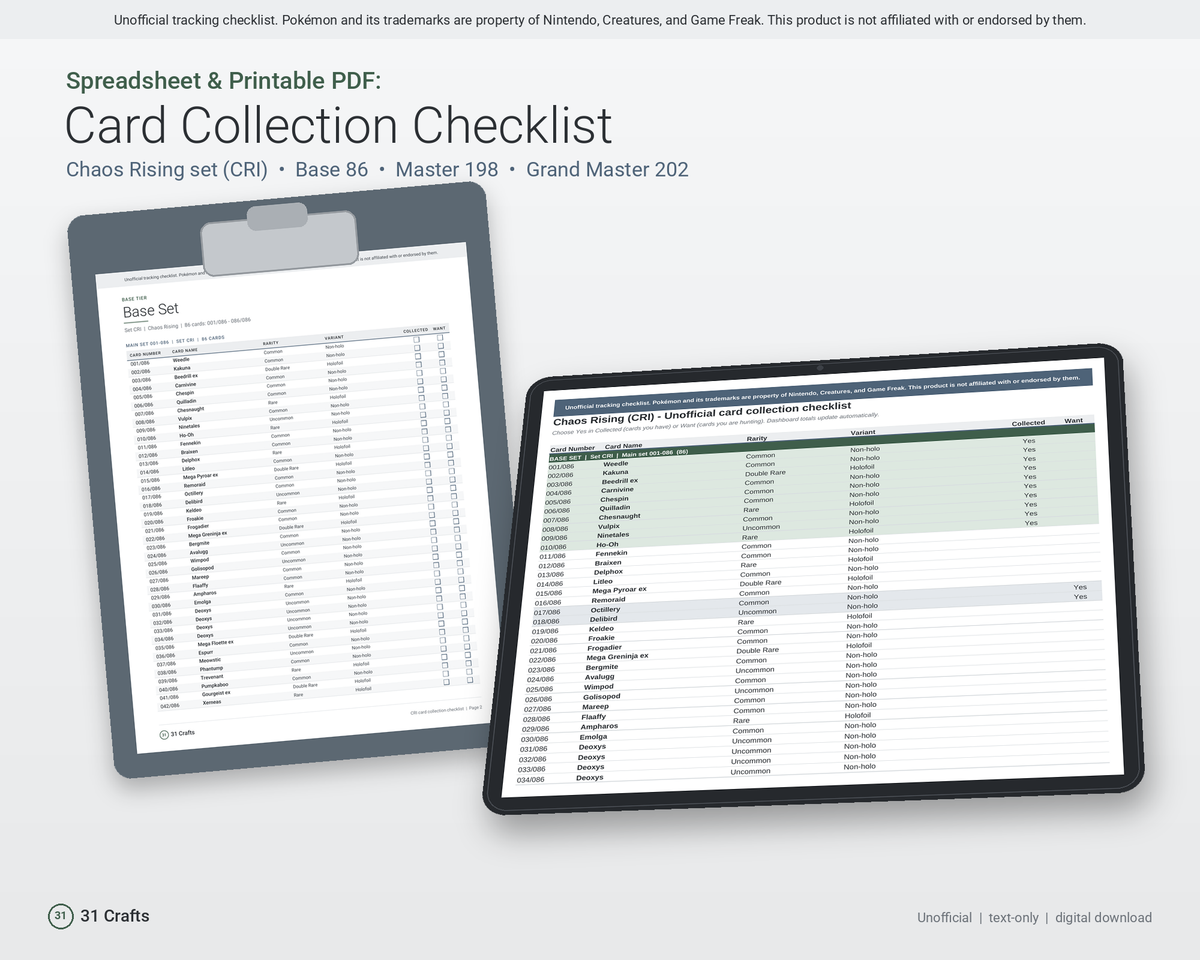1200x960 pixels.
Task: Open Want cell showing Yes for Mega Pyroar ex
Action: pos(1080,588)
